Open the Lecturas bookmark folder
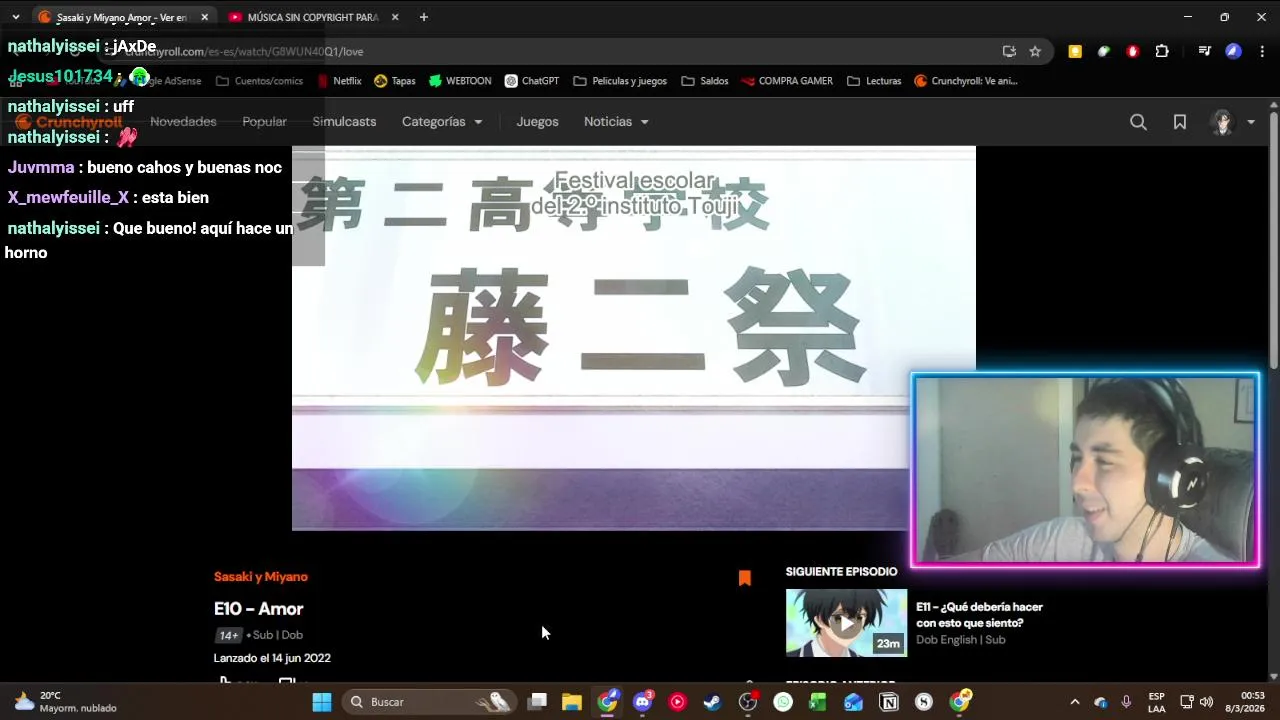The image size is (1280, 720). [x=874, y=81]
